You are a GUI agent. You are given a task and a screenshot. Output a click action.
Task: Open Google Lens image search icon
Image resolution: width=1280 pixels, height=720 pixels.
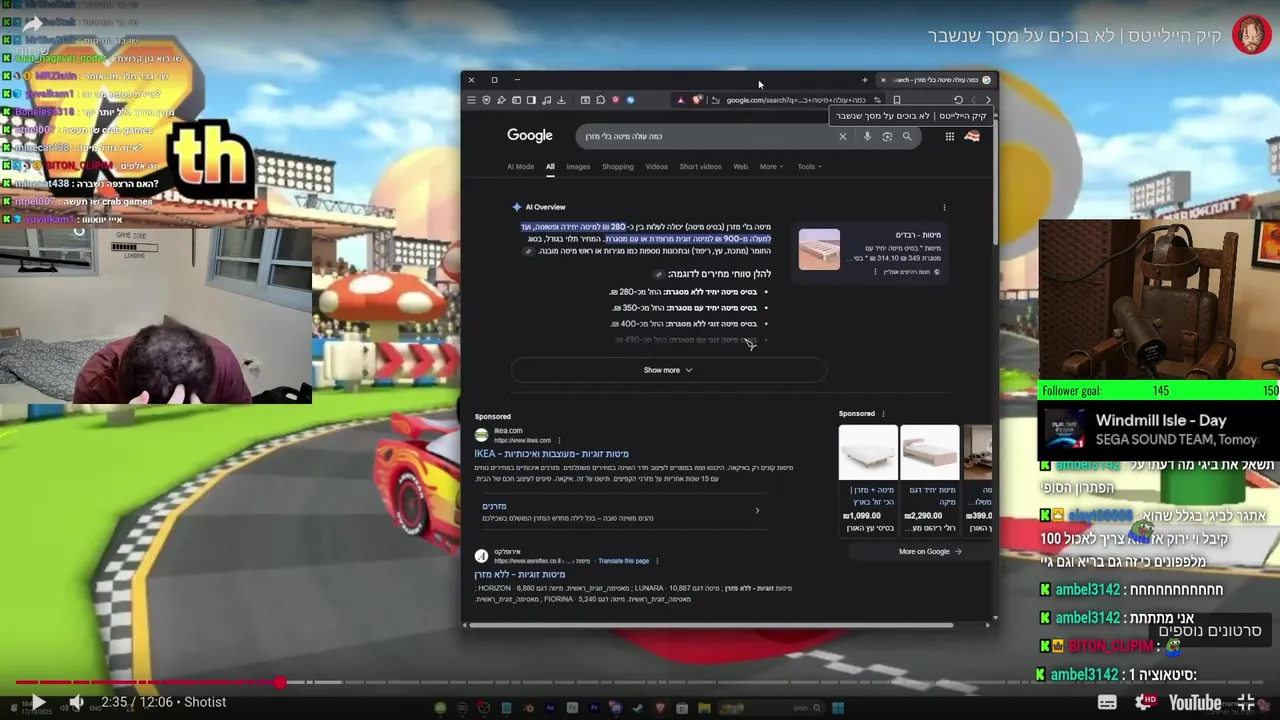pyautogui.click(x=887, y=136)
